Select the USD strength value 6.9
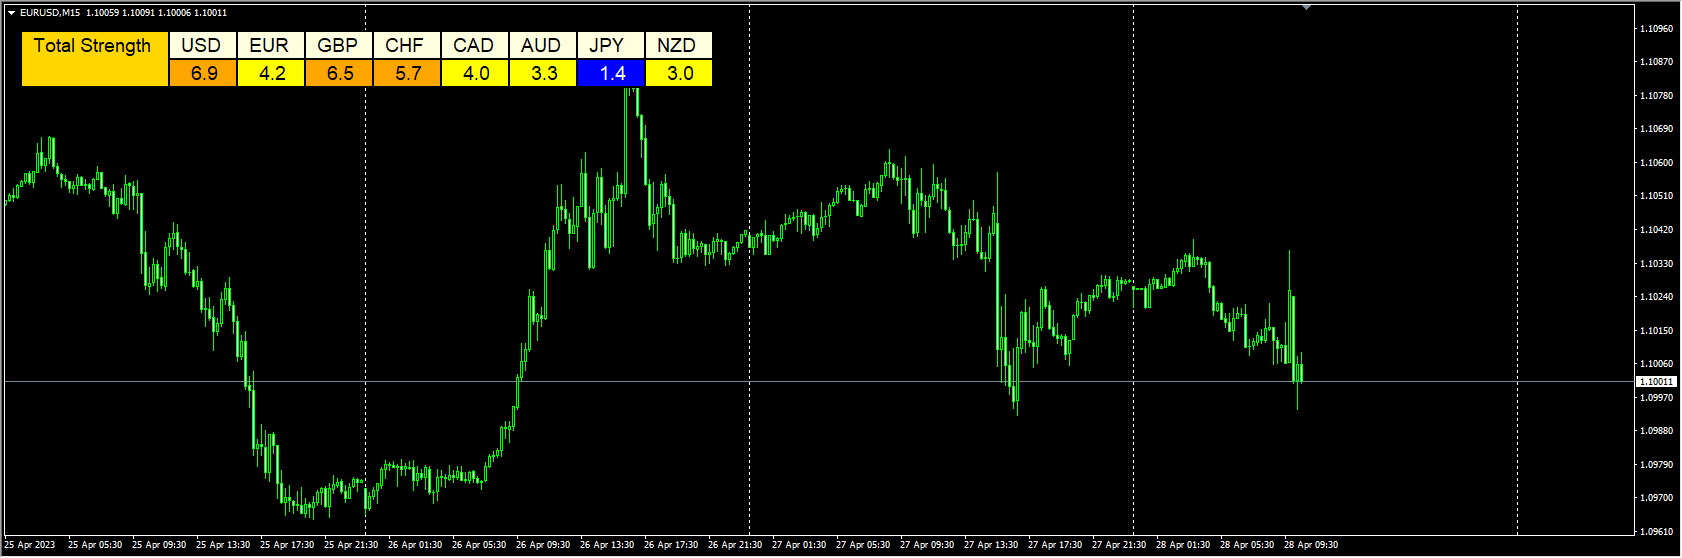 [x=202, y=73]
